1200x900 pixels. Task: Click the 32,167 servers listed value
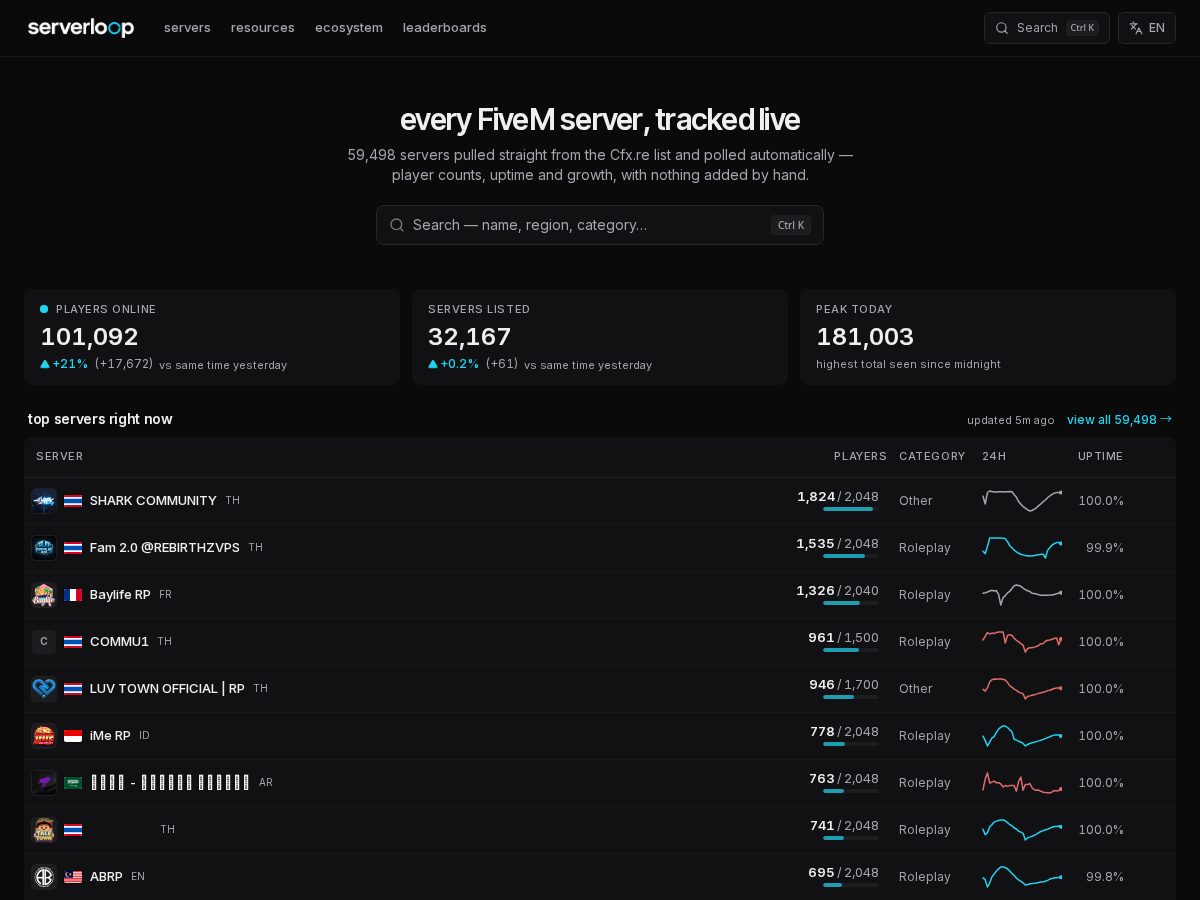(470, 337)
